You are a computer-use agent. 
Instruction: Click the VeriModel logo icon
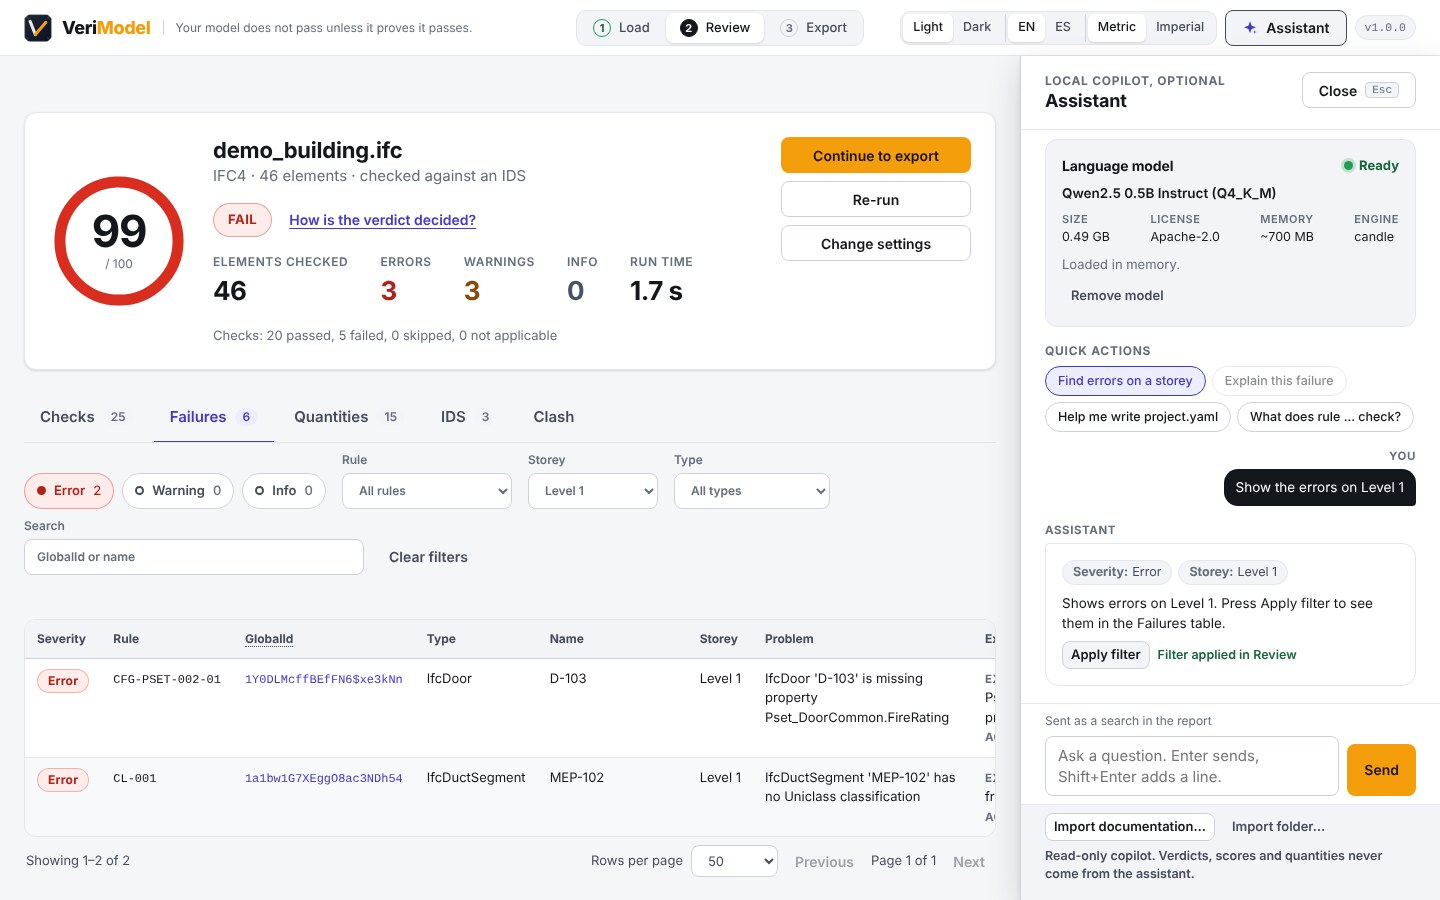click(38, 28)
